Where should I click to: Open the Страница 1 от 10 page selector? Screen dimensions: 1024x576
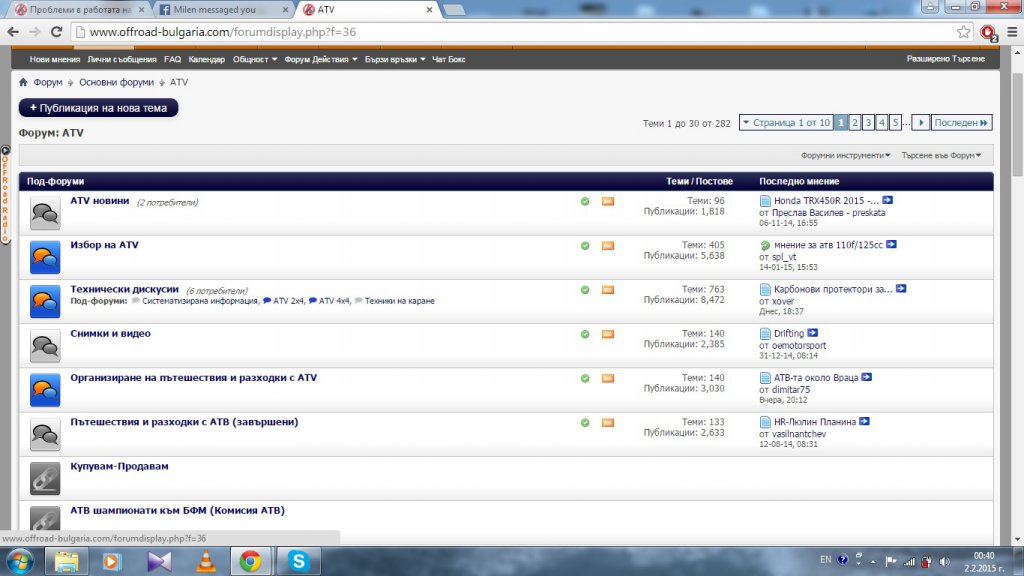[786, 123]
